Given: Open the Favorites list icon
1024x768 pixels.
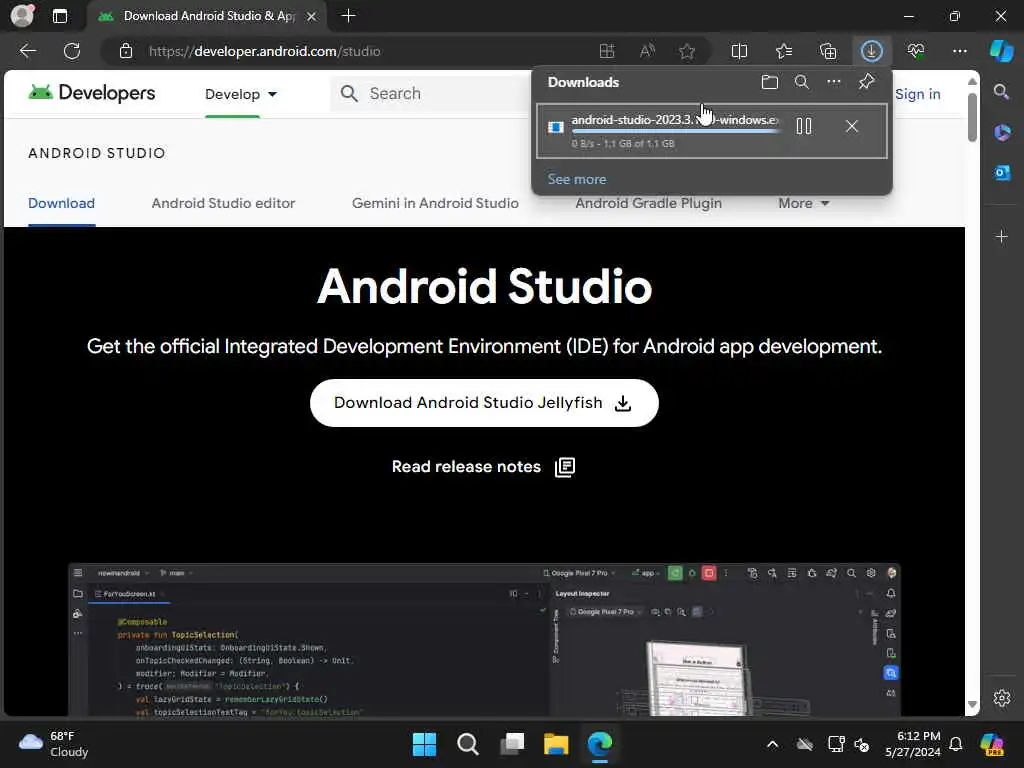Looking at the screenshot, I should (784, 51).
